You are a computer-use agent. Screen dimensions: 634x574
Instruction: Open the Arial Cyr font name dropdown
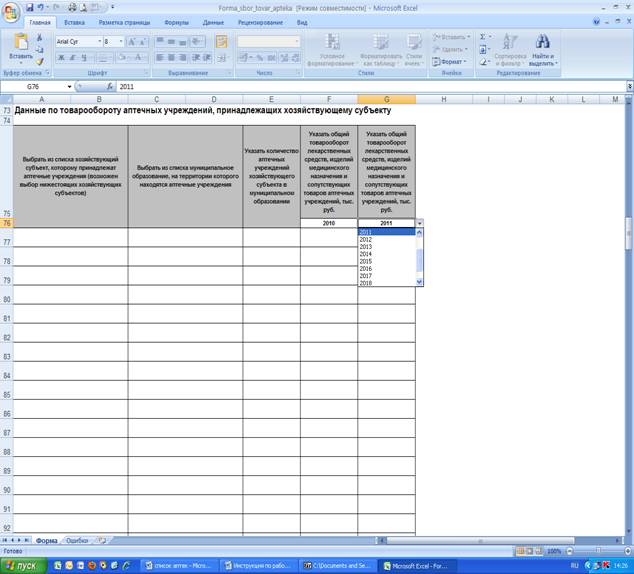[99, 42]
